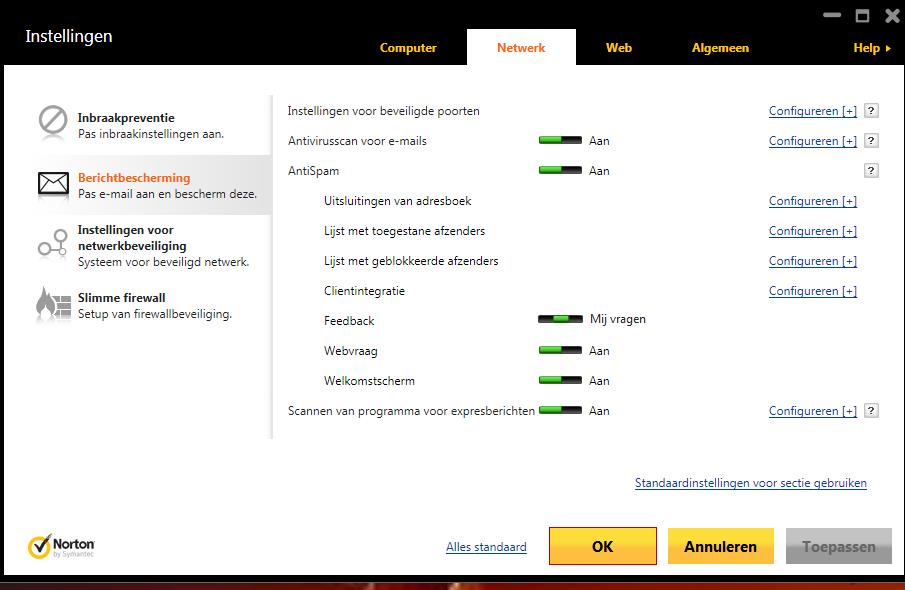
Task: Click the Alles standaard link
Action: [x=486, y=547]
